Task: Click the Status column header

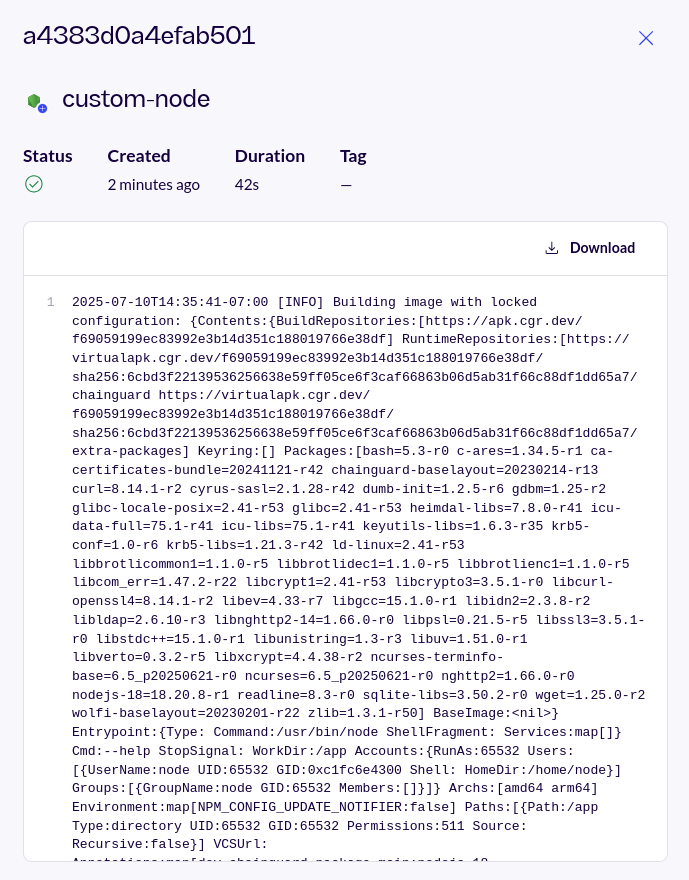Action: pos(48,156)
